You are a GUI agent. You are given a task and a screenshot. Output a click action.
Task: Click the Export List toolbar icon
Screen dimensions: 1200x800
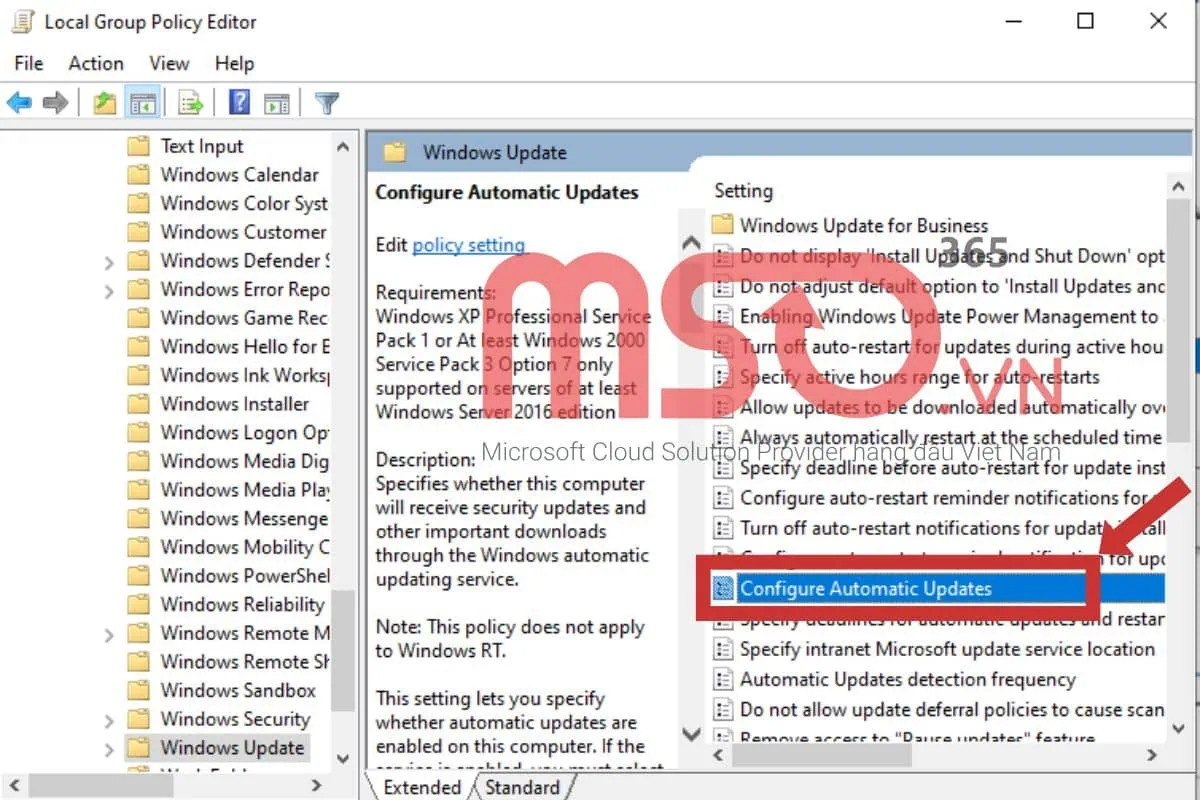[190, 102]
